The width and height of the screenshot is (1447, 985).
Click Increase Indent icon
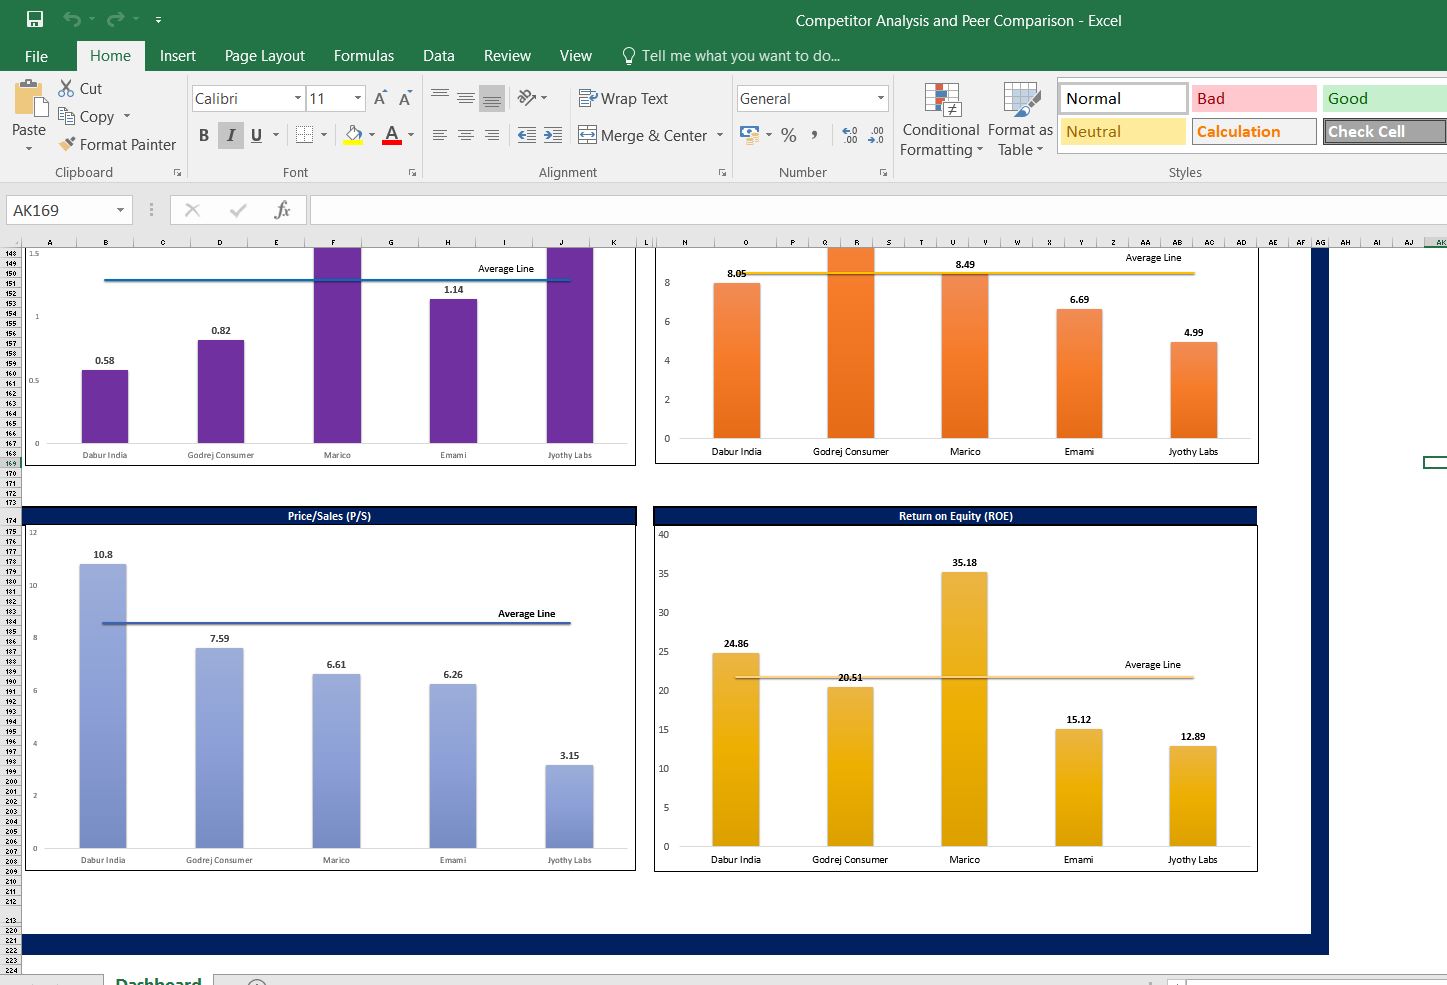coord(553,135)
